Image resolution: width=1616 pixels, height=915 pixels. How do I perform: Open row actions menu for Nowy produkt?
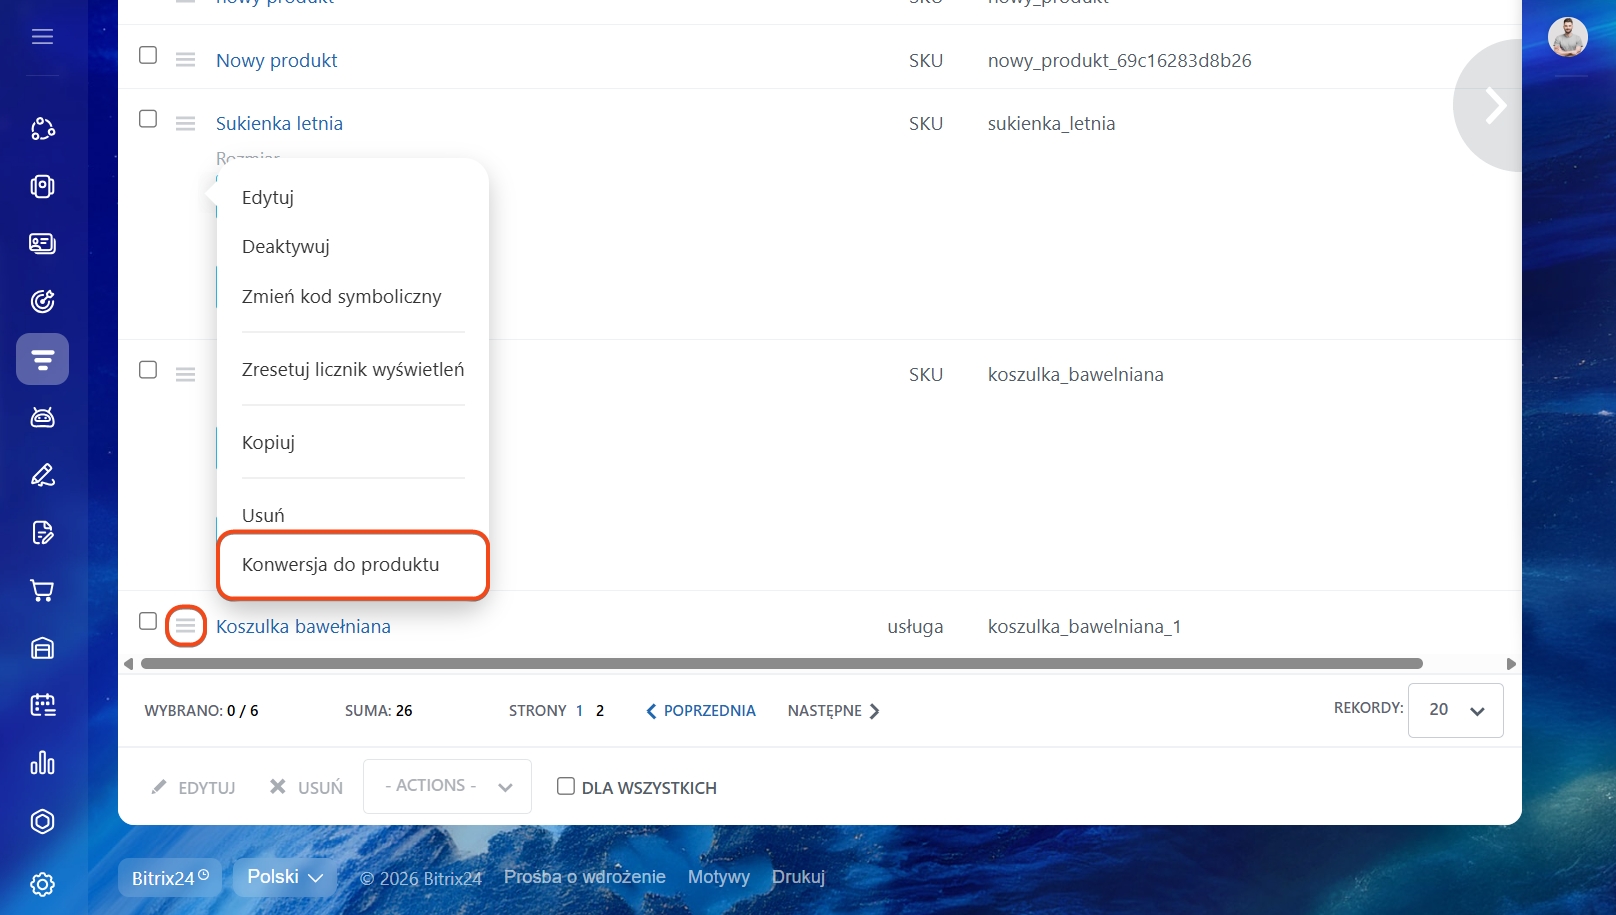(185, 60)
